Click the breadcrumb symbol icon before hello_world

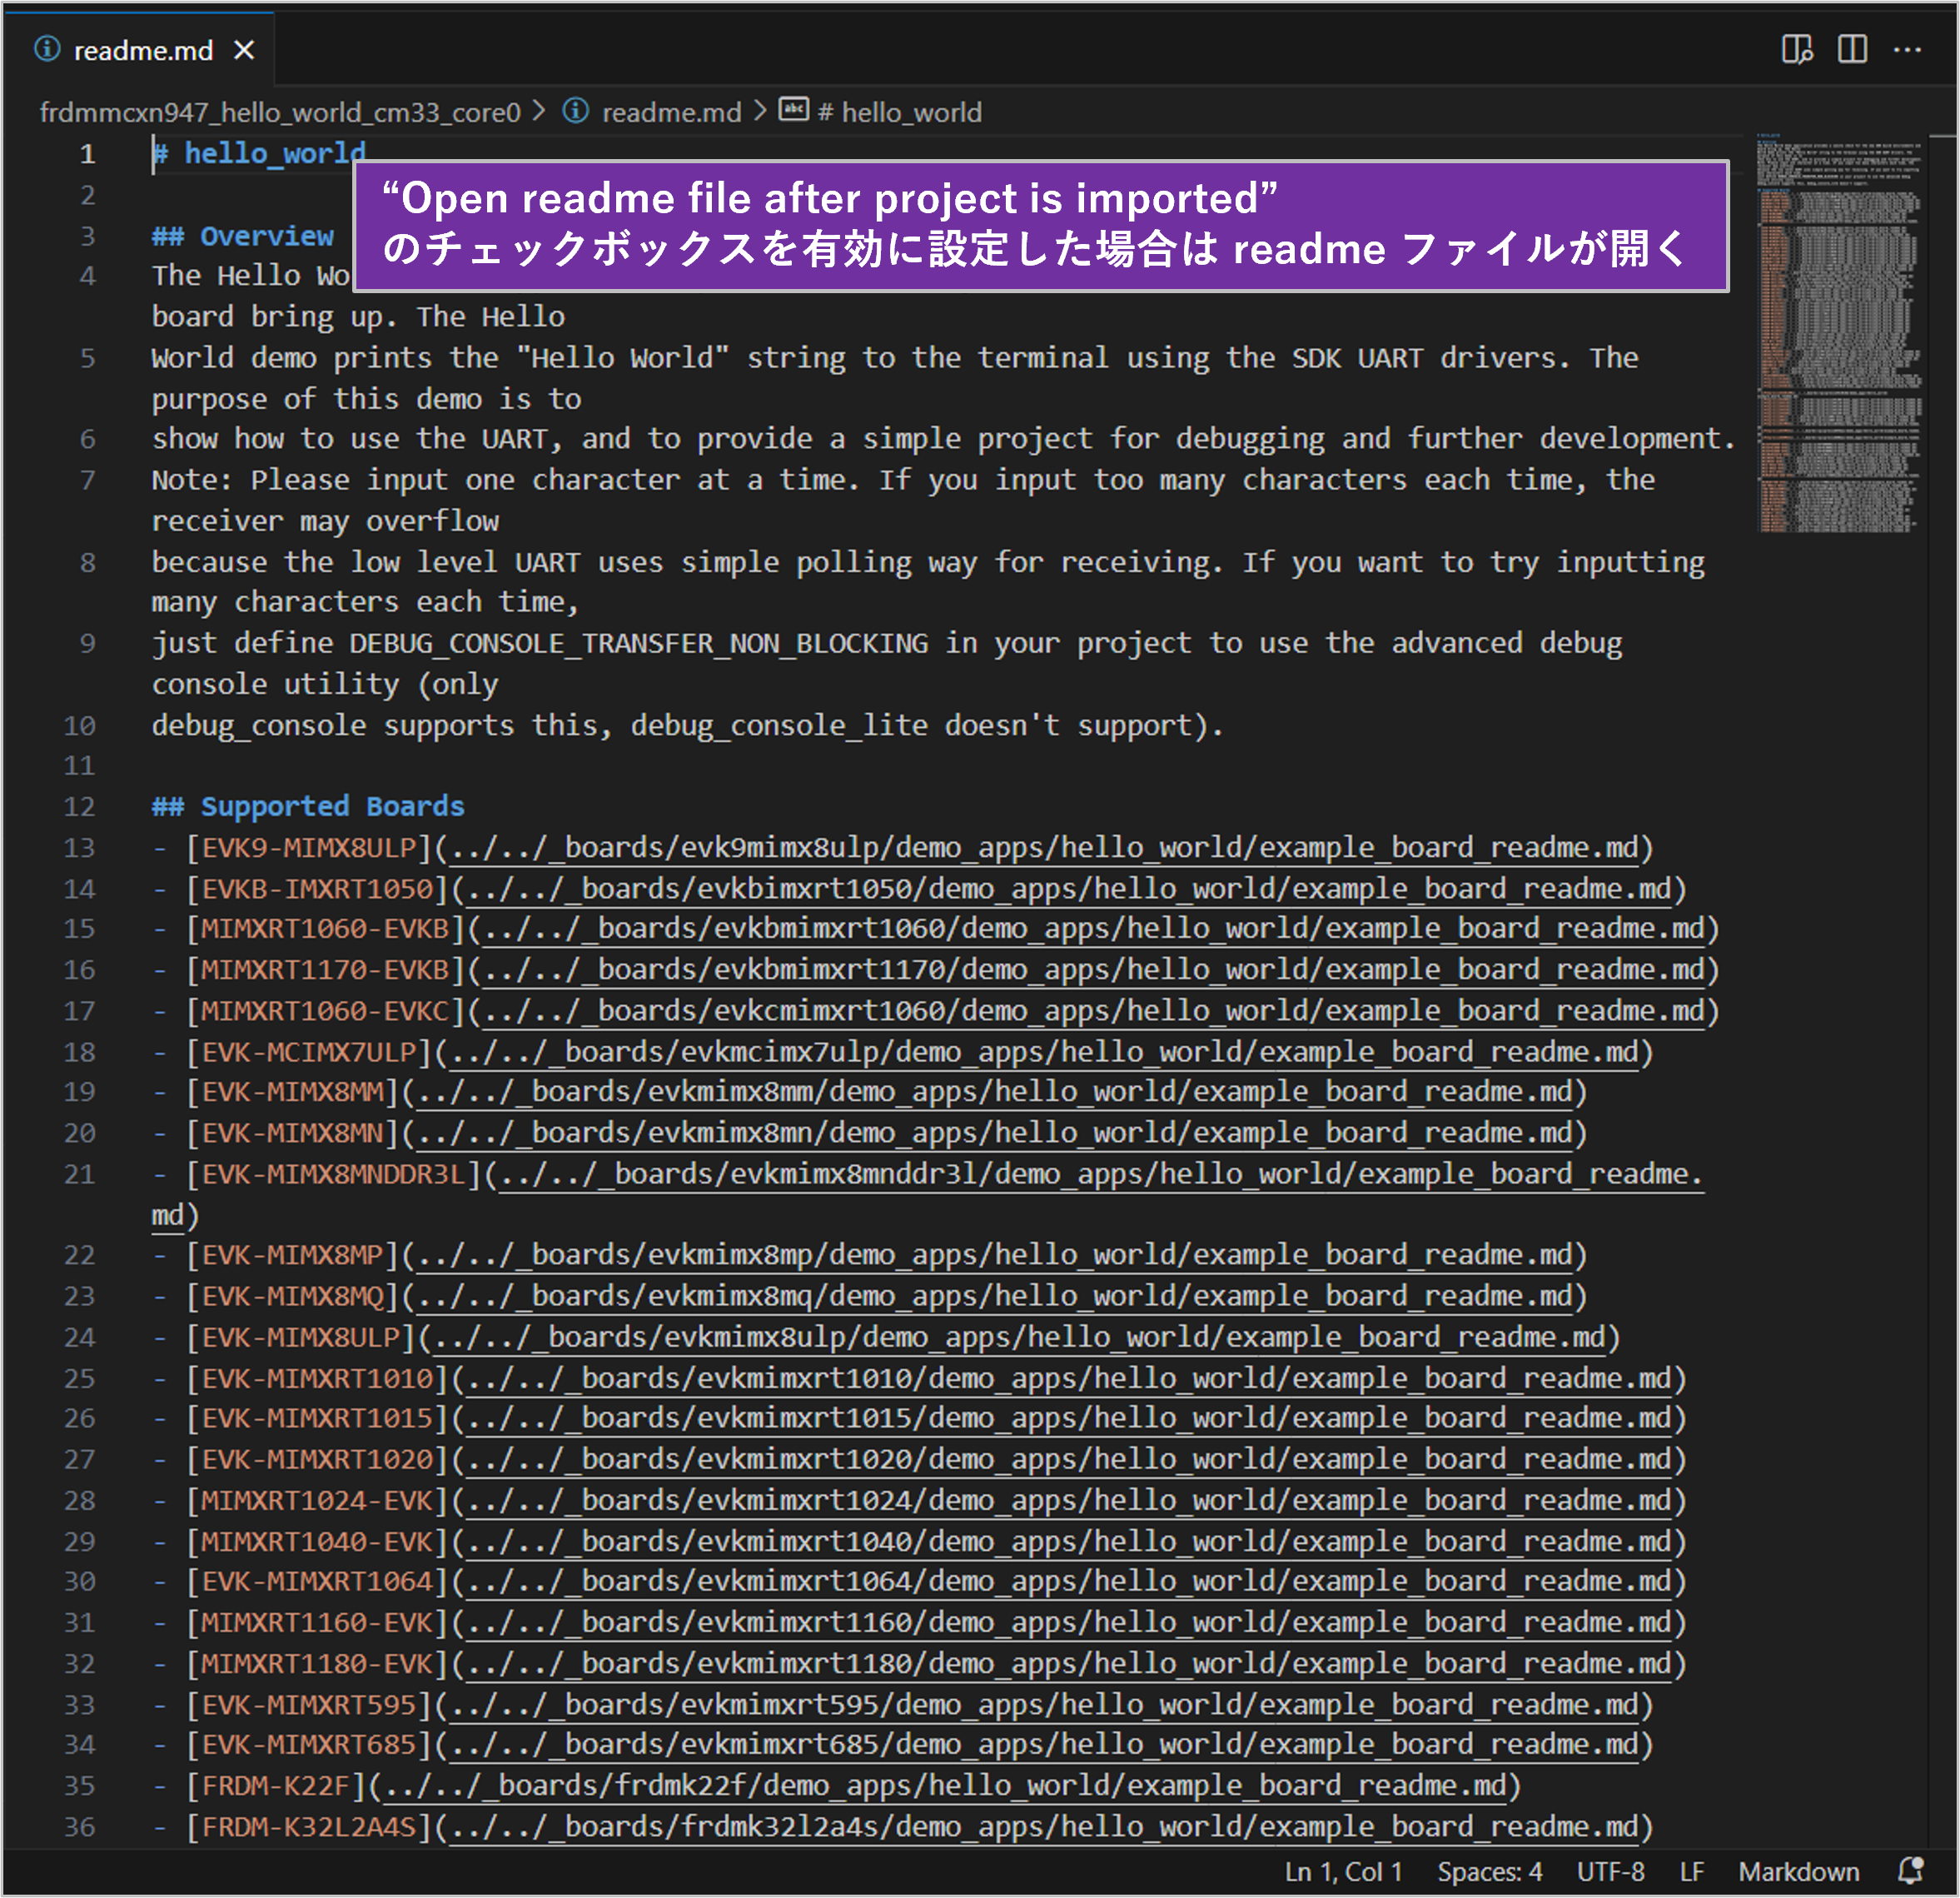click(794, 110)
